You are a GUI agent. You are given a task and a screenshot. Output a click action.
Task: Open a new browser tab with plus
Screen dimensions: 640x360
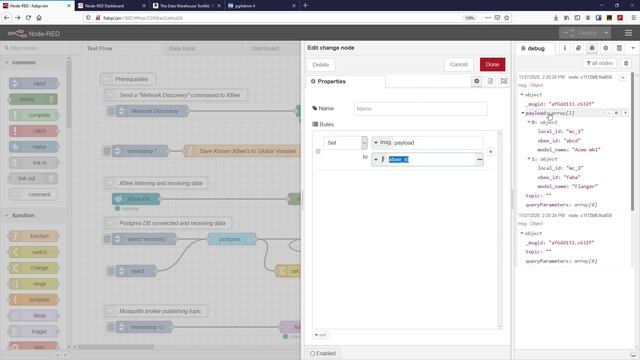(305, 6)
